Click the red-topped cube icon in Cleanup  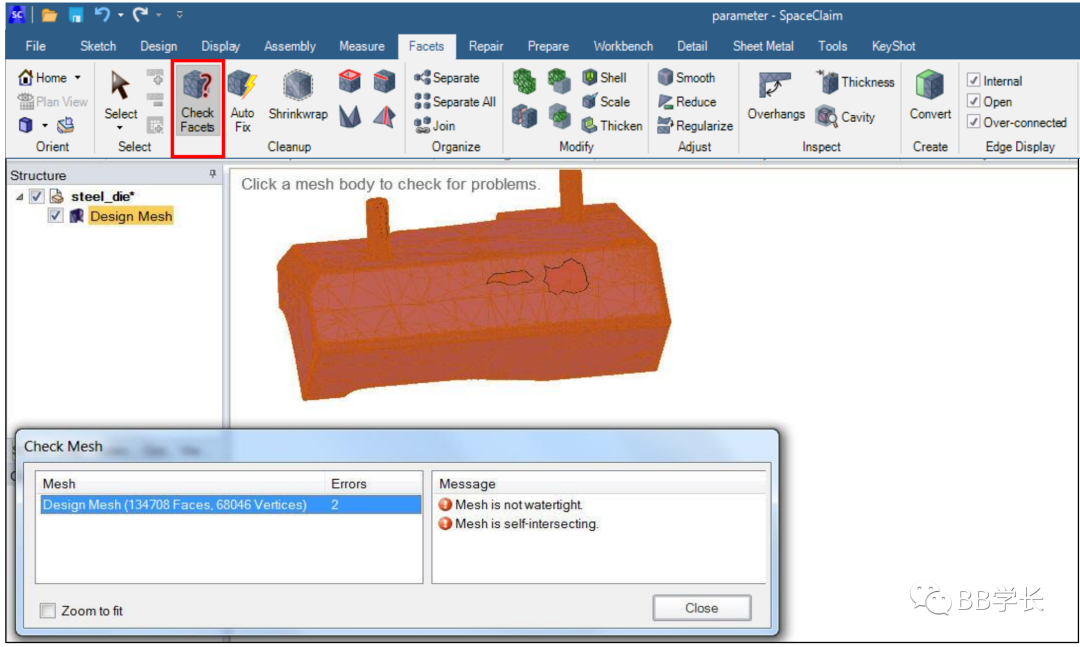click(350, 82)
